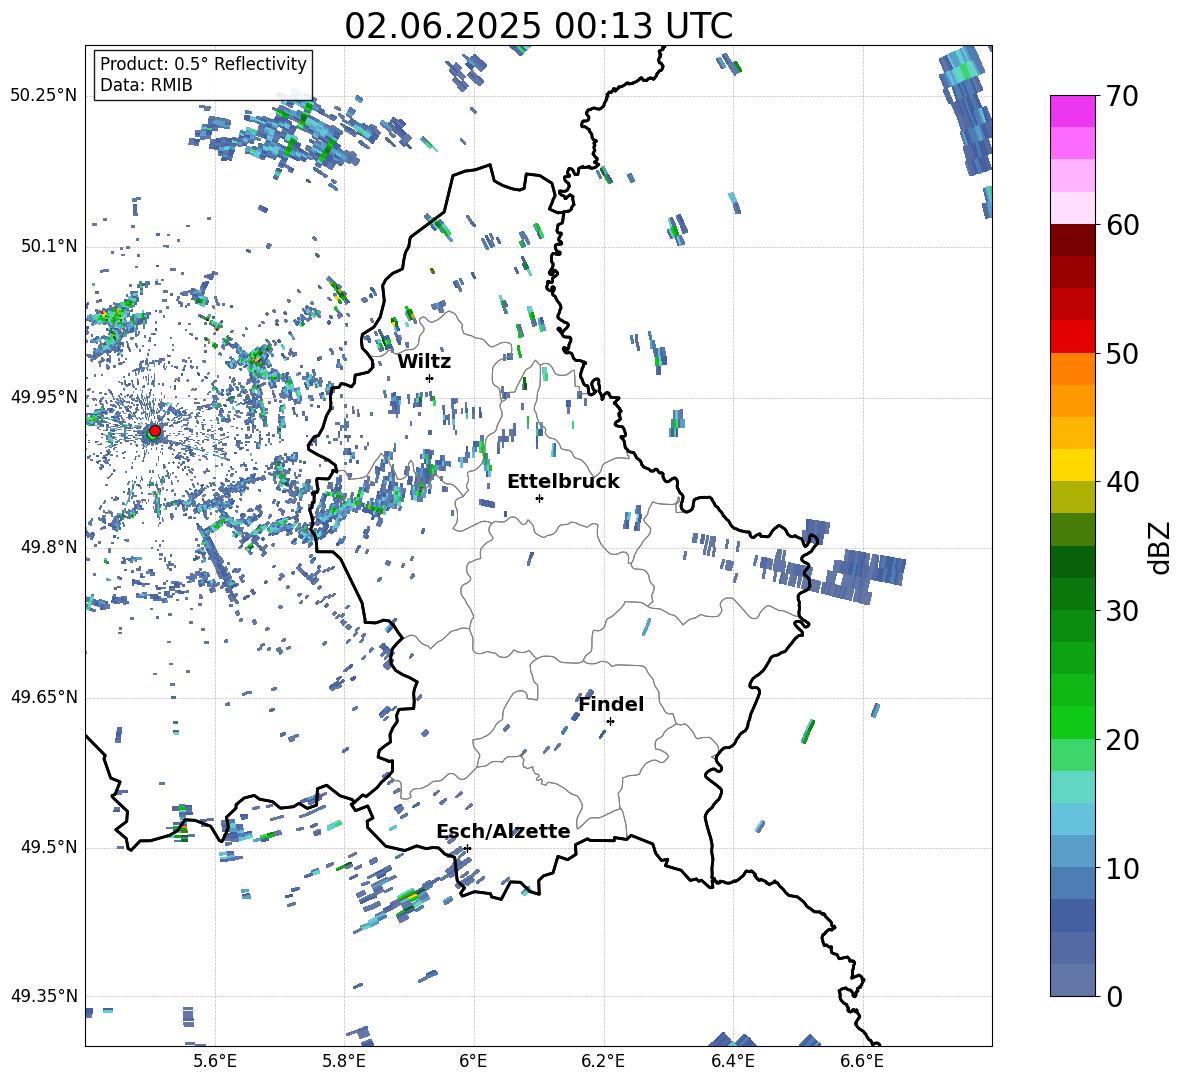This screenshot has width=1184, height=1081.
Task: Click the Wiltz station cross marker
Action: coord(430,378)
